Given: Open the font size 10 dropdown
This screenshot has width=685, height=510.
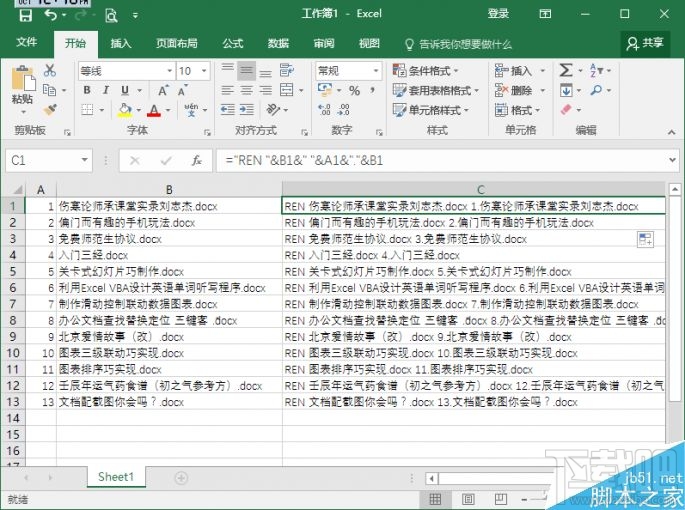Looking at the screenshot, I should [204, 71].
